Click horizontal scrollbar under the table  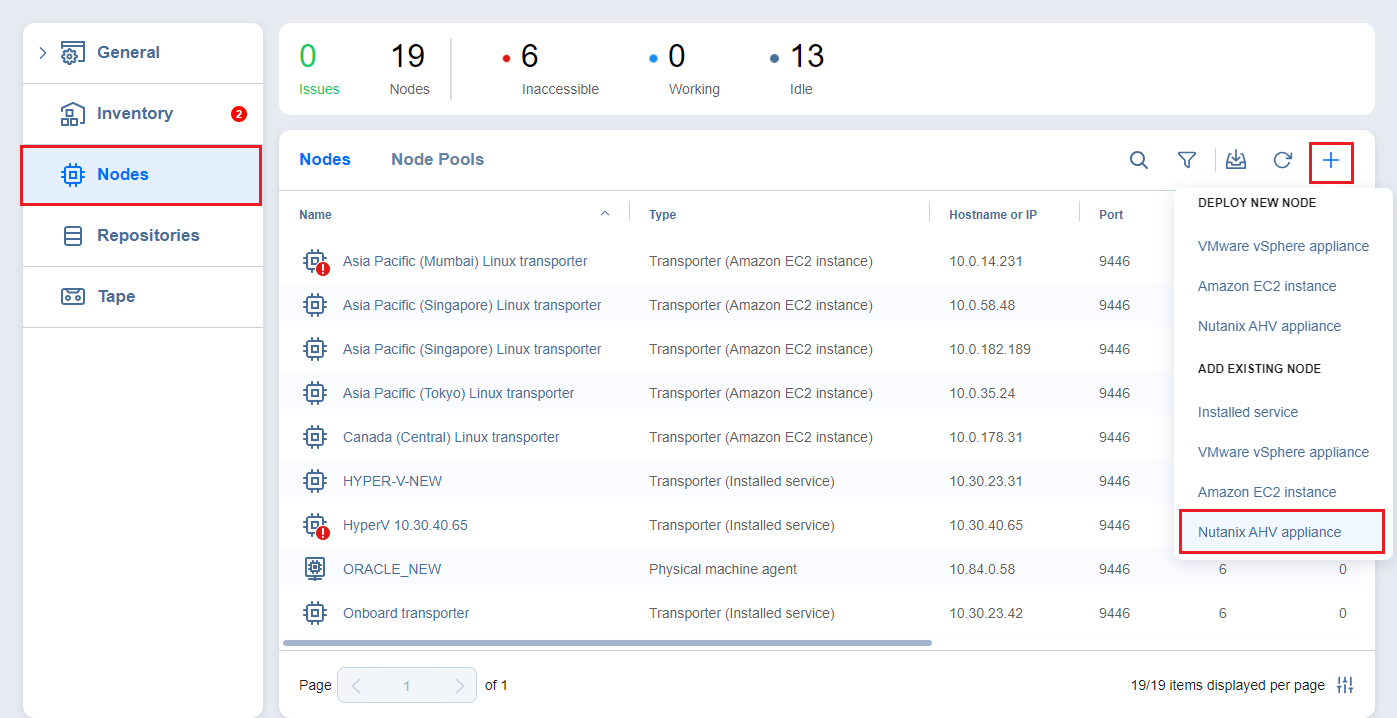[607, 643]
